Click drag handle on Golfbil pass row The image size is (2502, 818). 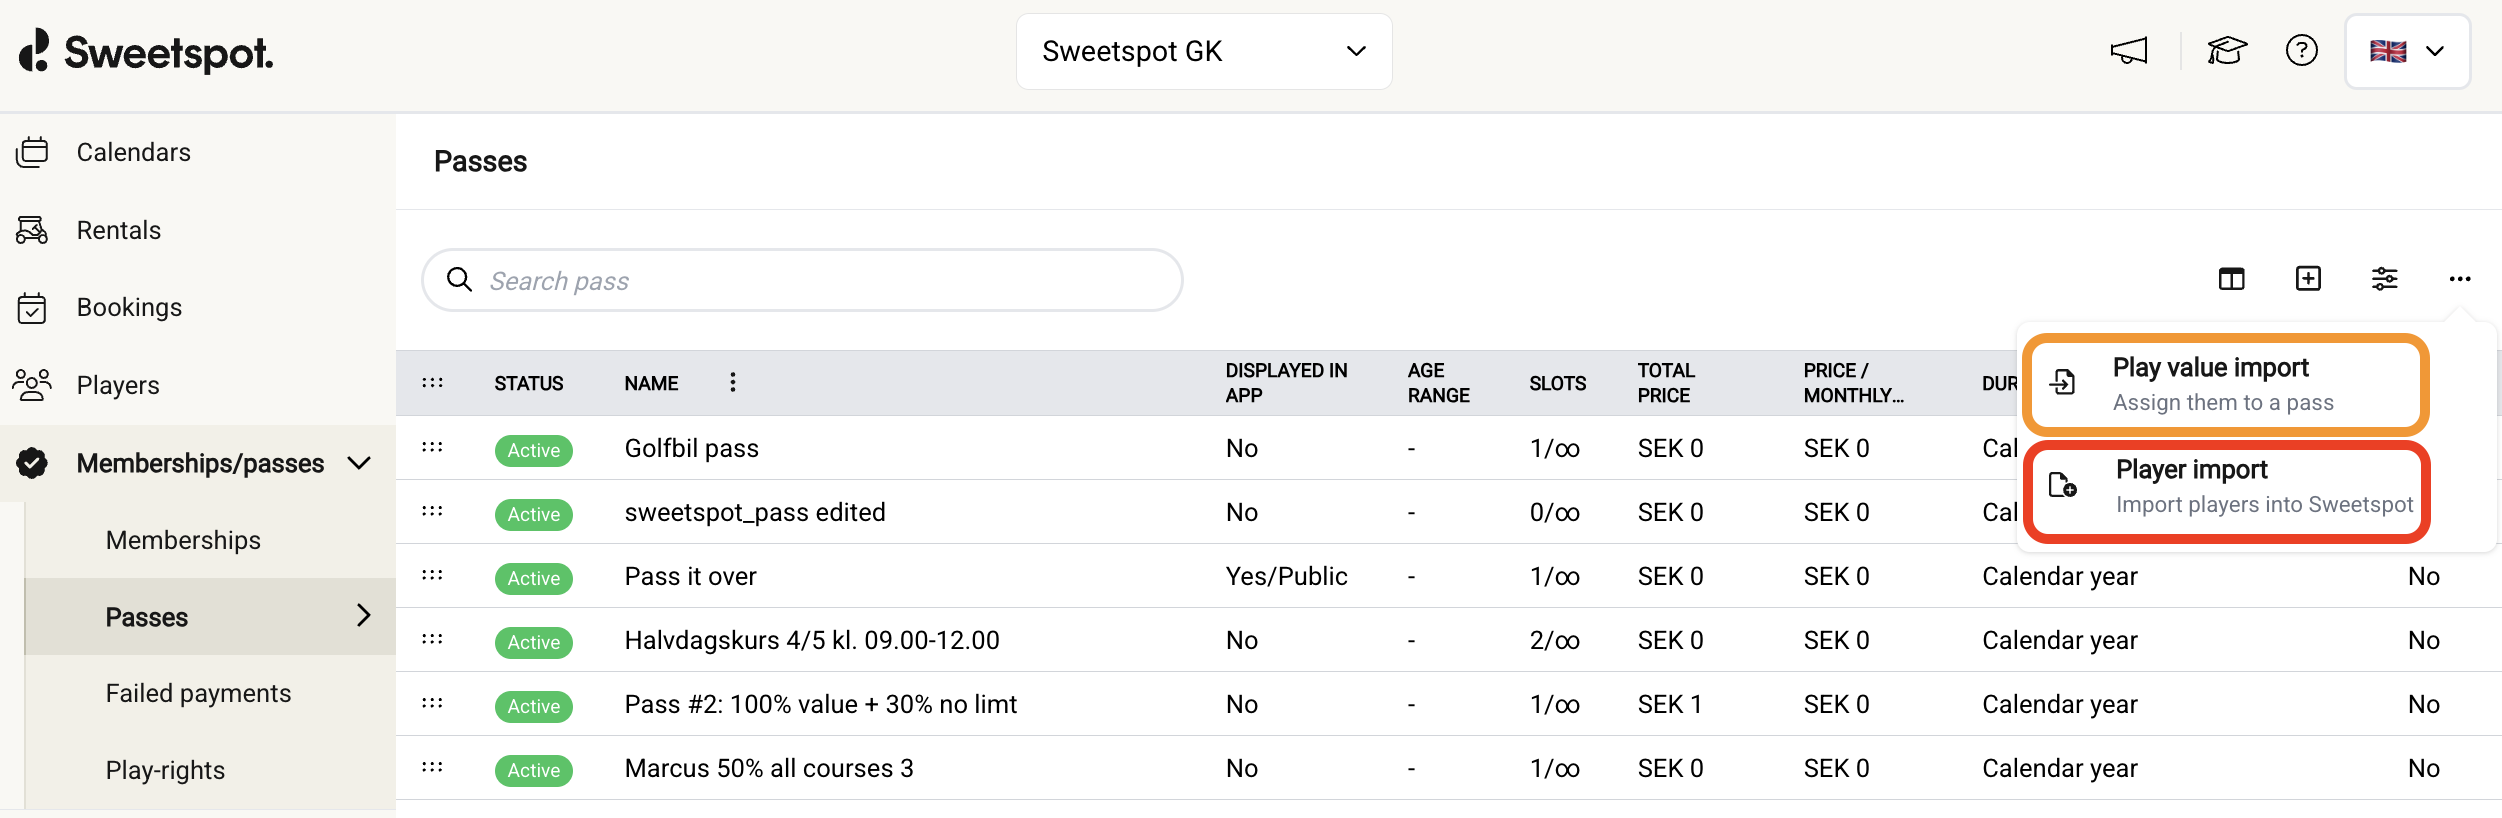(x=432, y=447)
